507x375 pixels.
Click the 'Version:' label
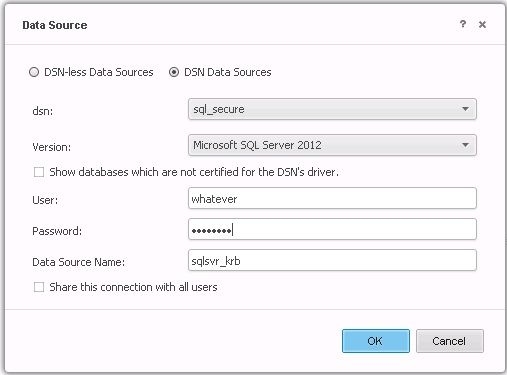pyautogui.click(x=52, y=147)
